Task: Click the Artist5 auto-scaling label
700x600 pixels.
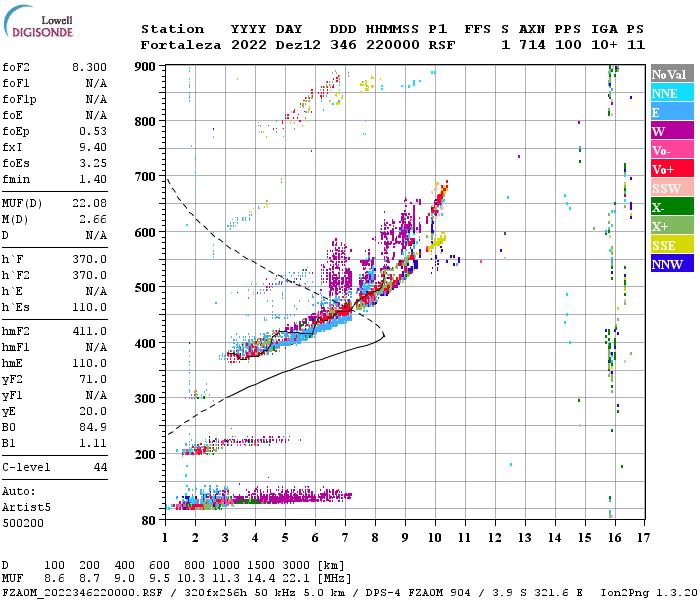Action: click(x=26, y=508)
